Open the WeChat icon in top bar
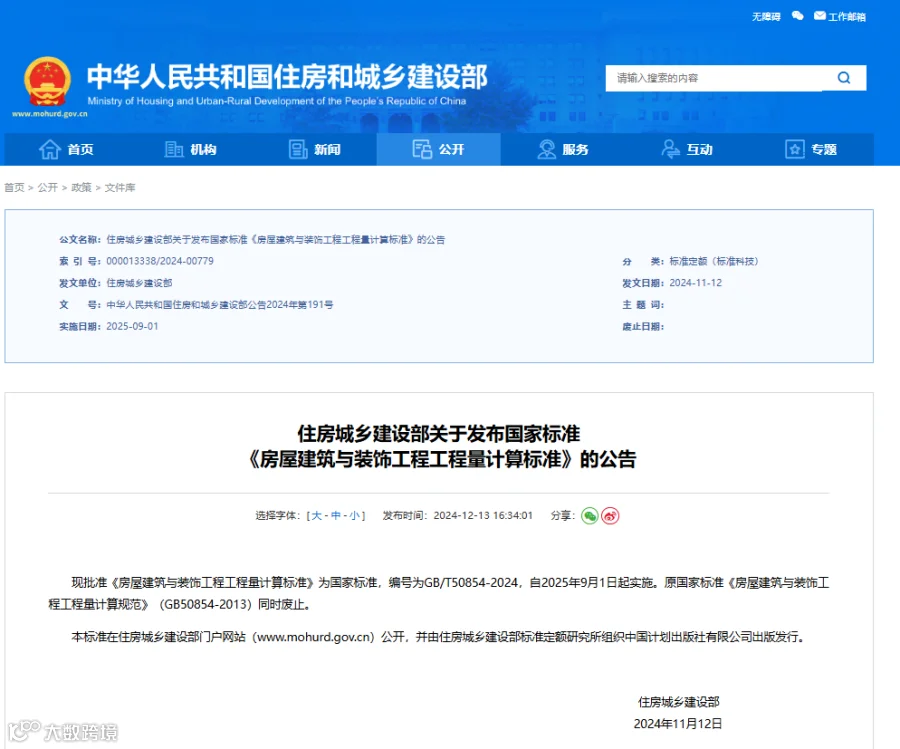This screenshot has height=749, width=900. tap(797, 15)
